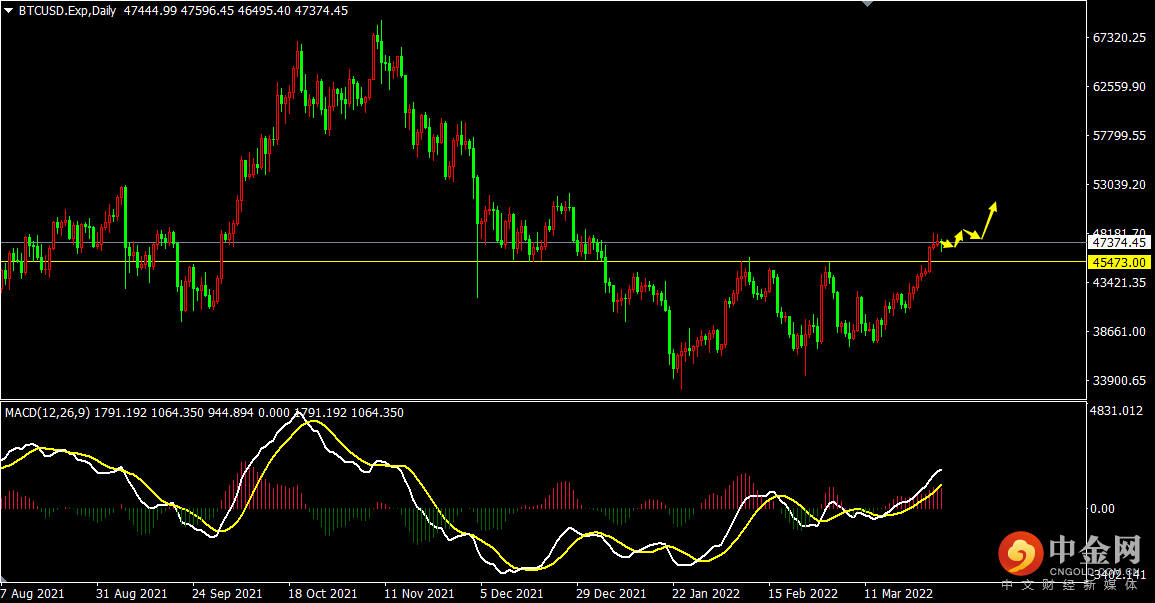1155x603 pixels.
Task: Click the small gray triangle in bottom-left corner
Action: (4, 577)
